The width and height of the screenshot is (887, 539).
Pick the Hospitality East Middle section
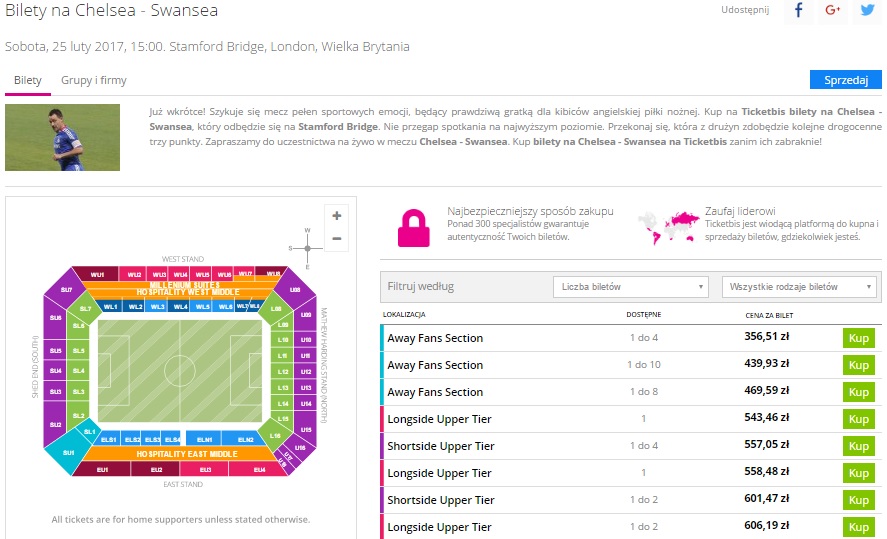[180, 454]
